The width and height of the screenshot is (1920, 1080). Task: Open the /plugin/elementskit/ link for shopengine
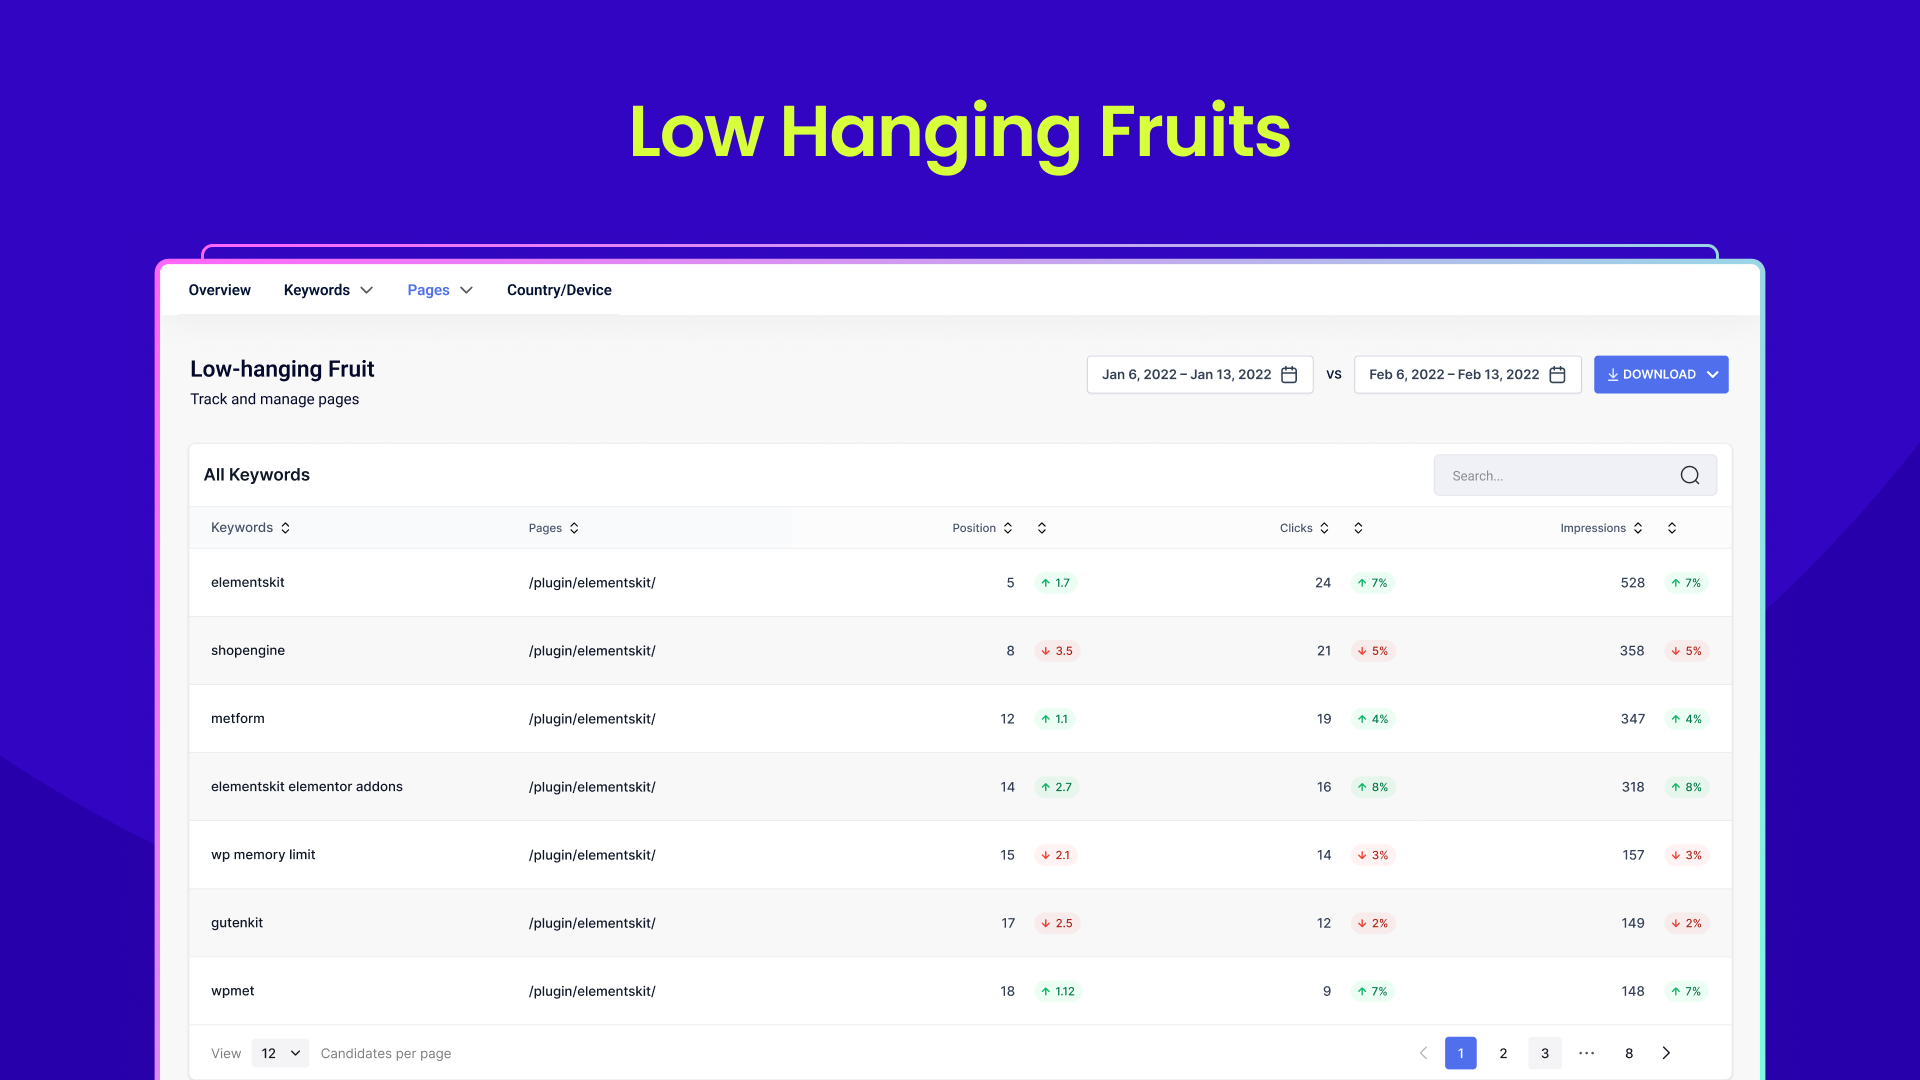592,651
